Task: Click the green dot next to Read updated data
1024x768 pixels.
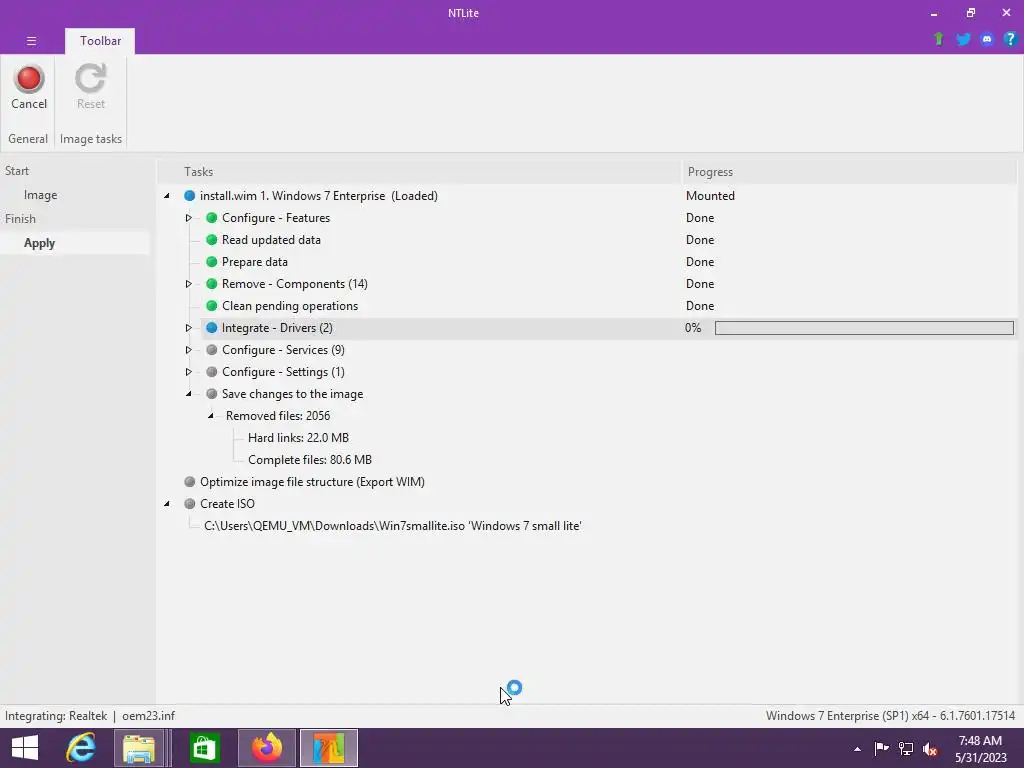Action: tap(212, 240)
